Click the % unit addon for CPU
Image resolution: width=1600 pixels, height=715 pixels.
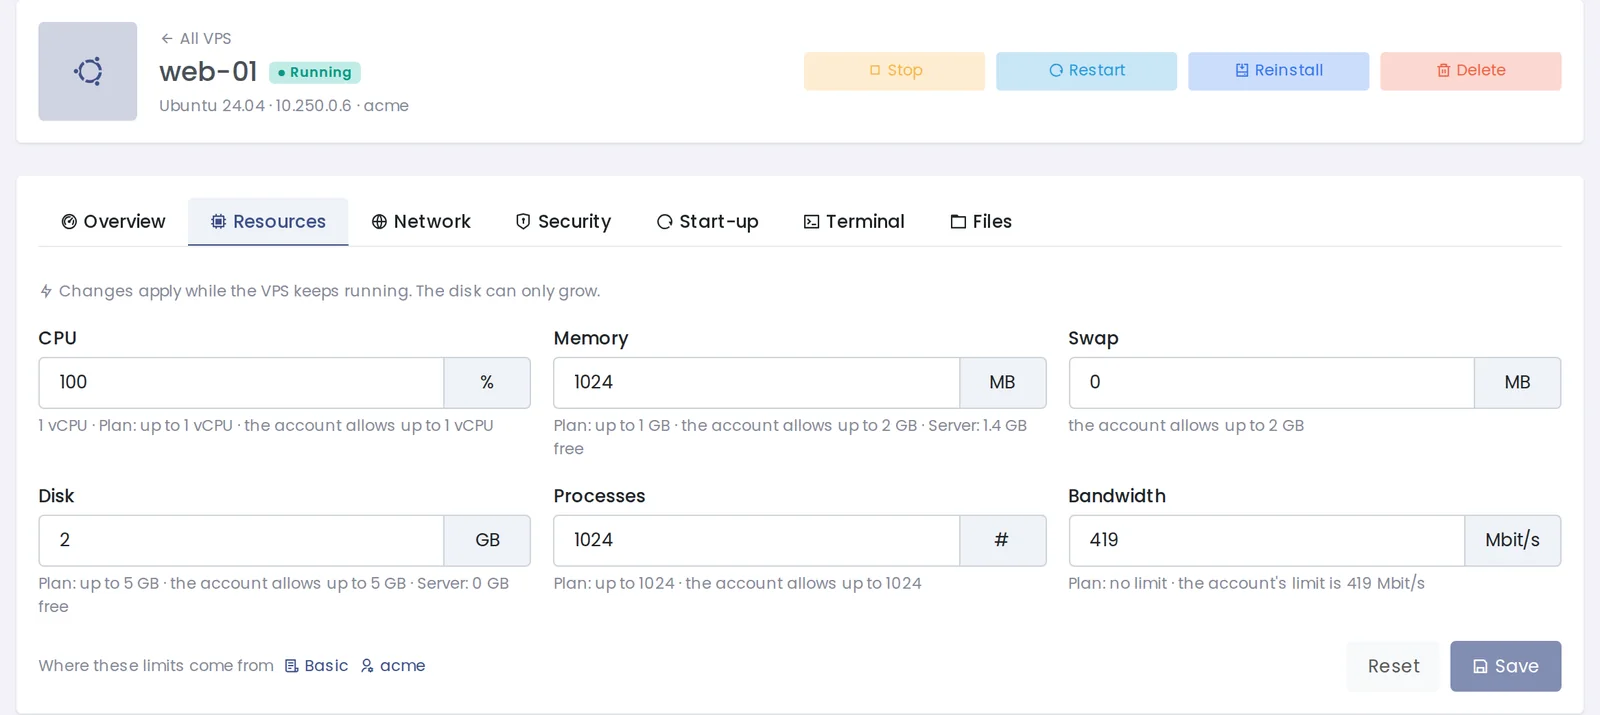487,382
